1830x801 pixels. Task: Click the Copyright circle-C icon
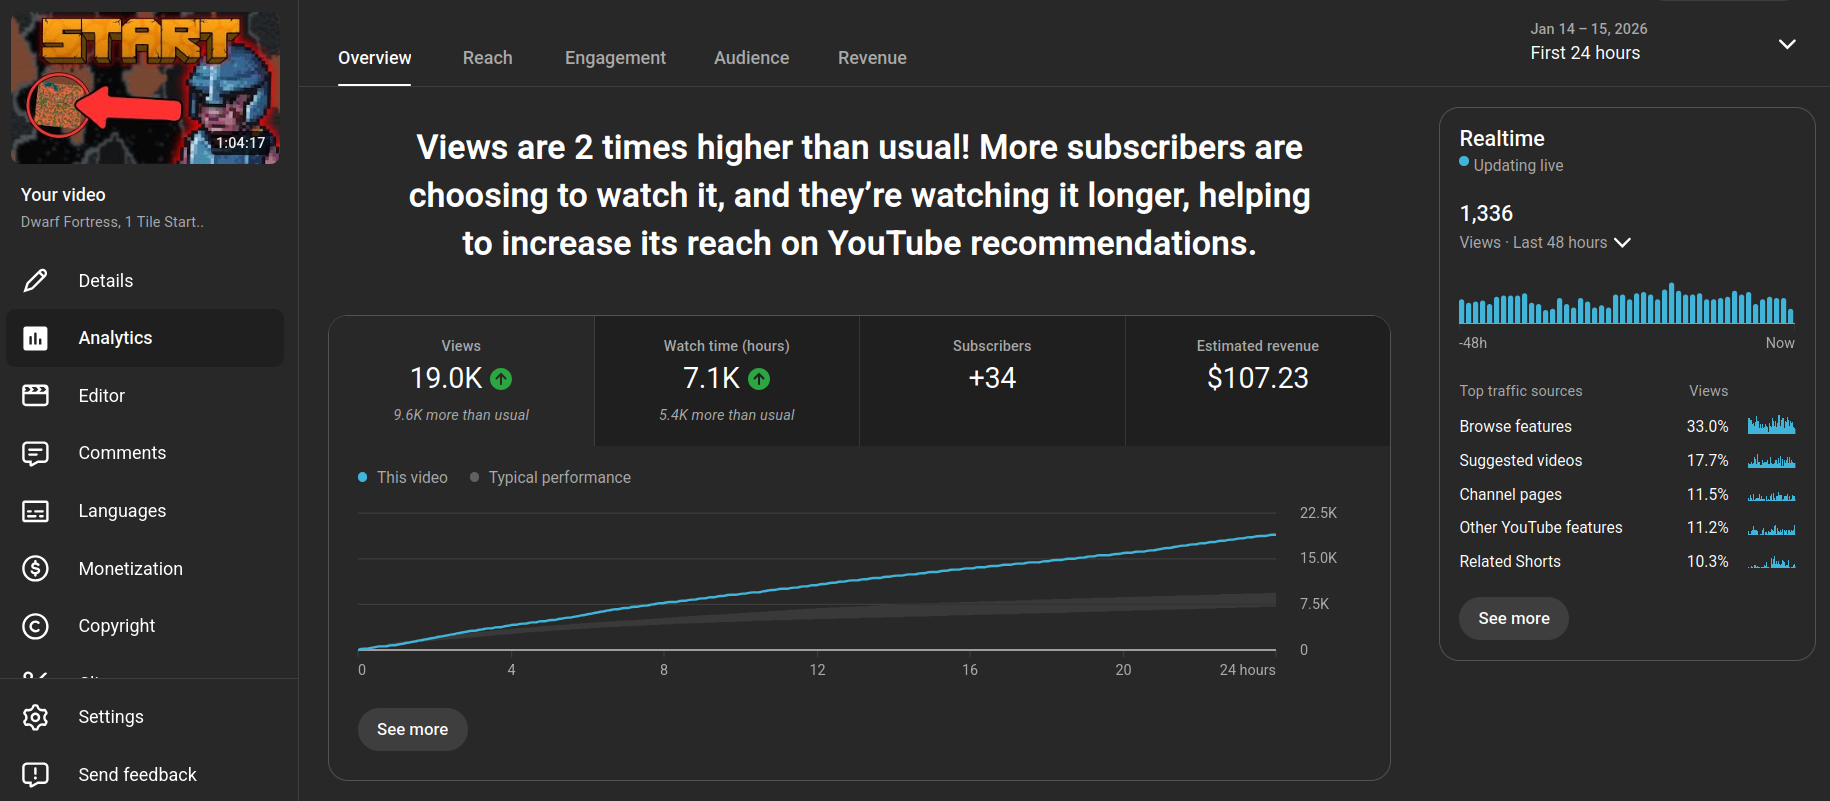35,626
